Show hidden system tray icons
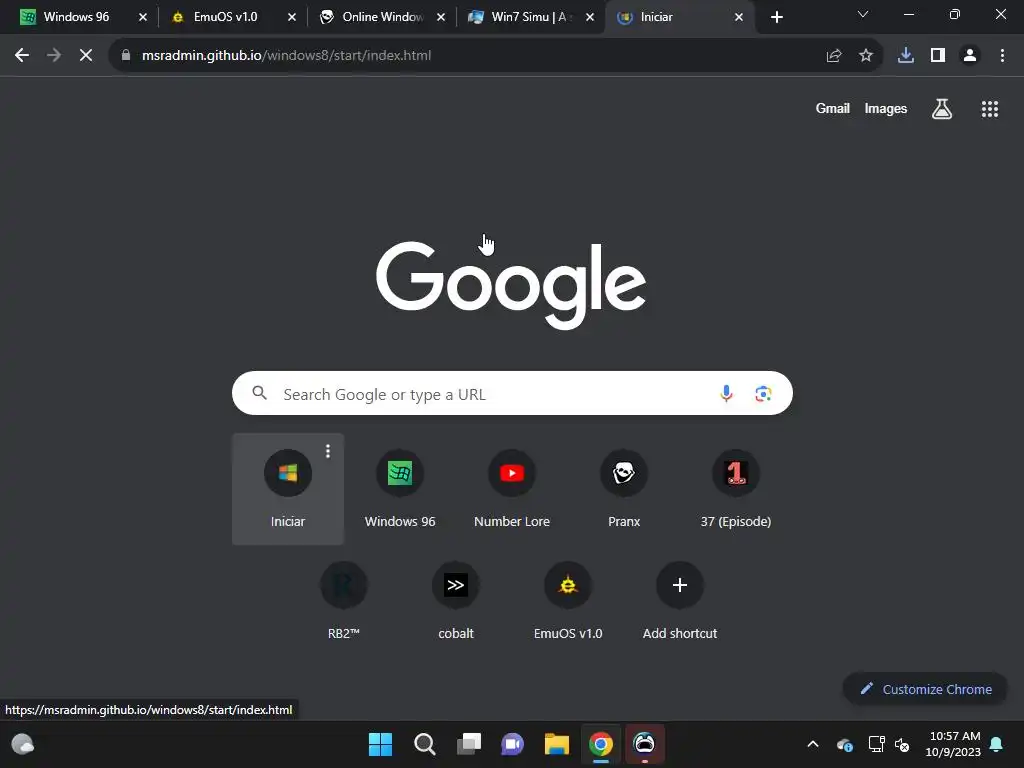This screenshot has height=768, width=1024. click(x=813, y=744)
